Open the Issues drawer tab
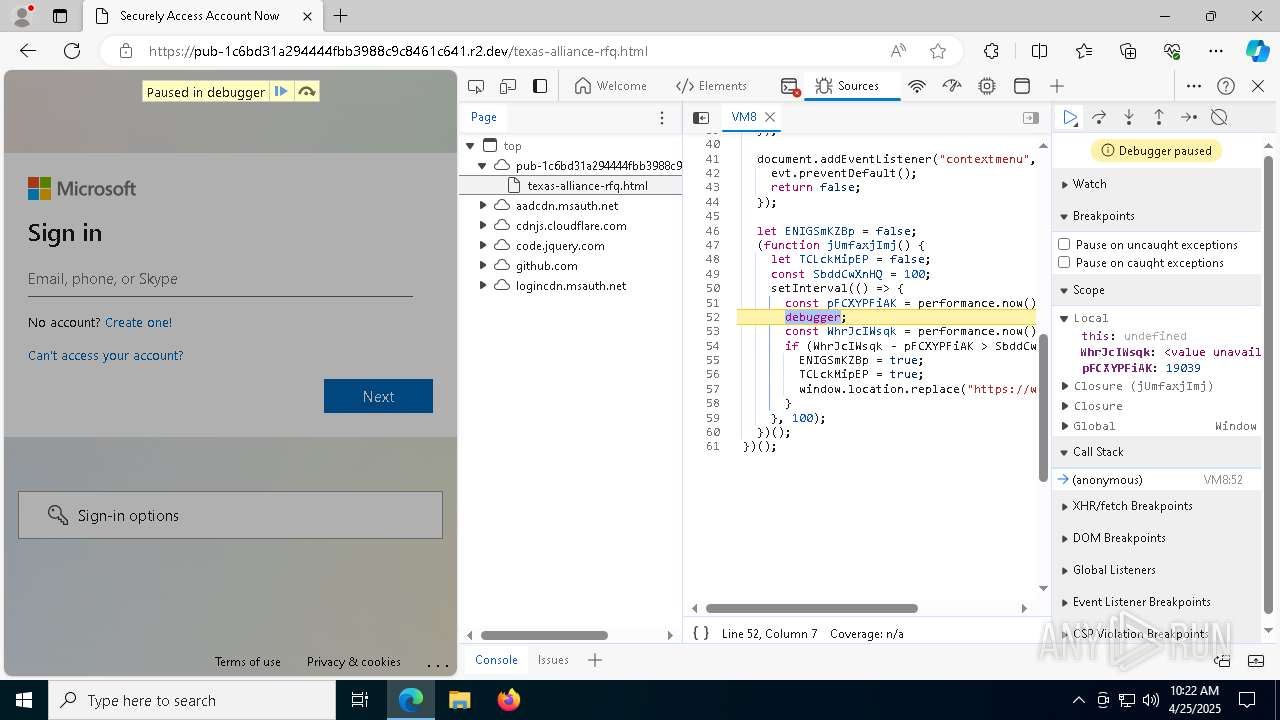1280x720 pixels. point(553,660)
